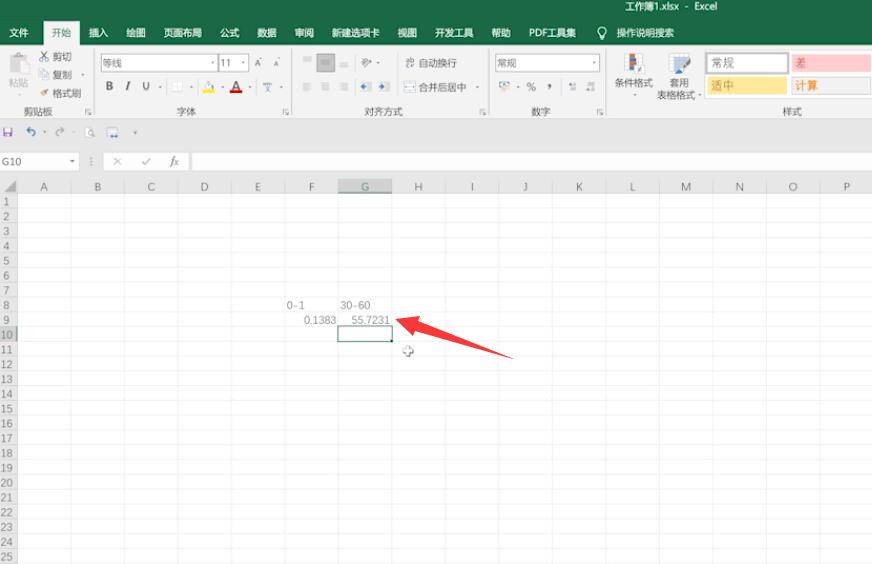Save the workbook from quick access toolbar

(8, 132)
